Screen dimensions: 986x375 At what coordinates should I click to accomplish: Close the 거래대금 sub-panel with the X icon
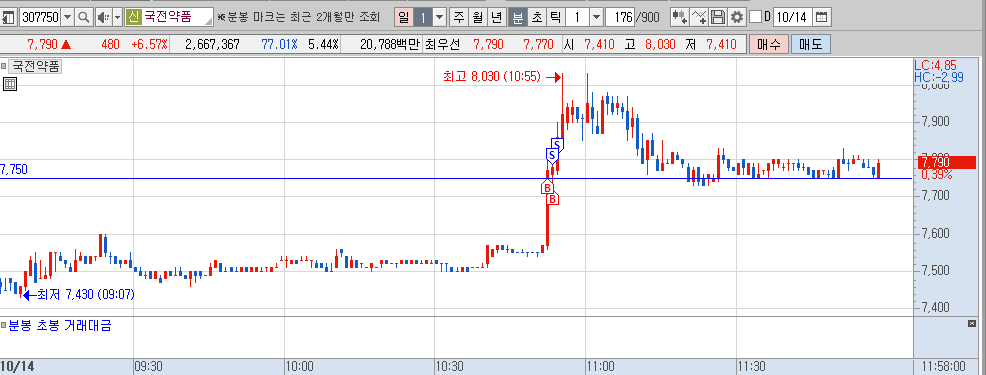[971, 323]
